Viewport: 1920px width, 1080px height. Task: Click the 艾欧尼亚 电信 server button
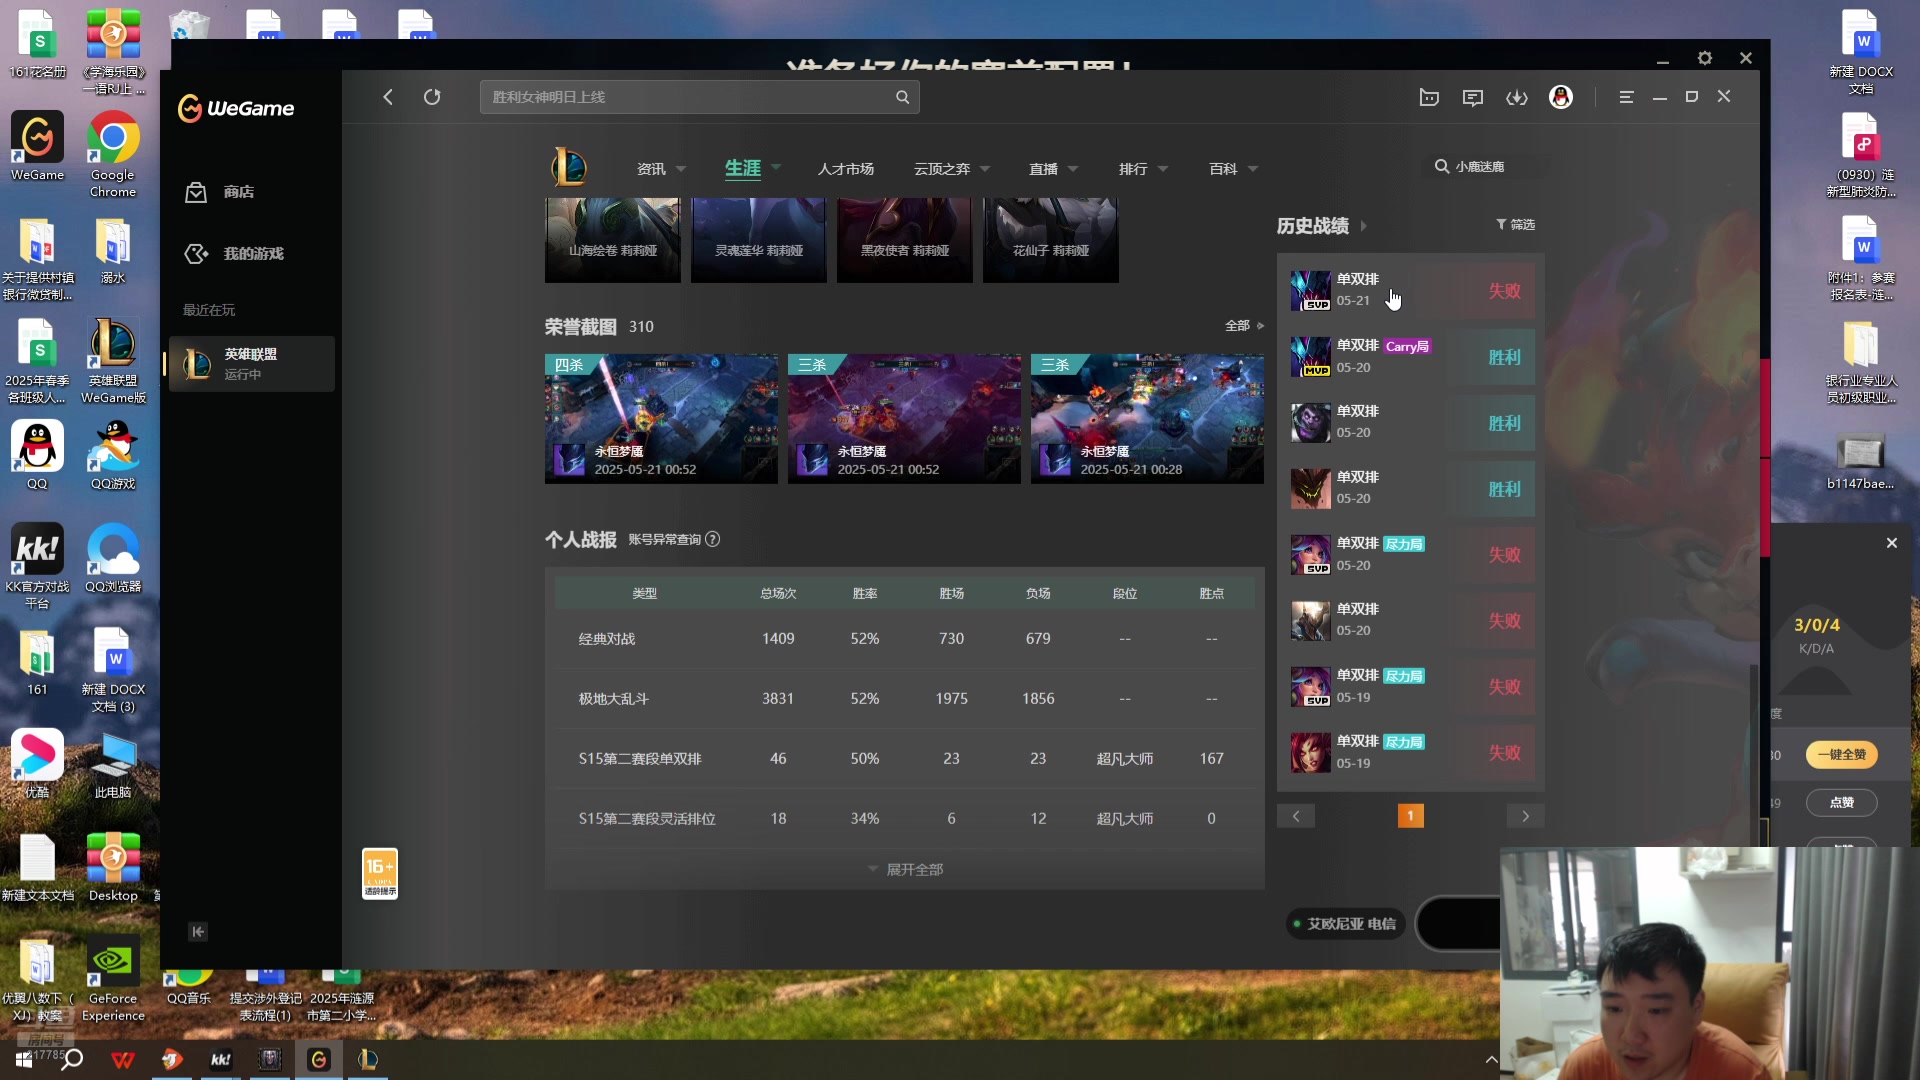tap(1345, 924)
